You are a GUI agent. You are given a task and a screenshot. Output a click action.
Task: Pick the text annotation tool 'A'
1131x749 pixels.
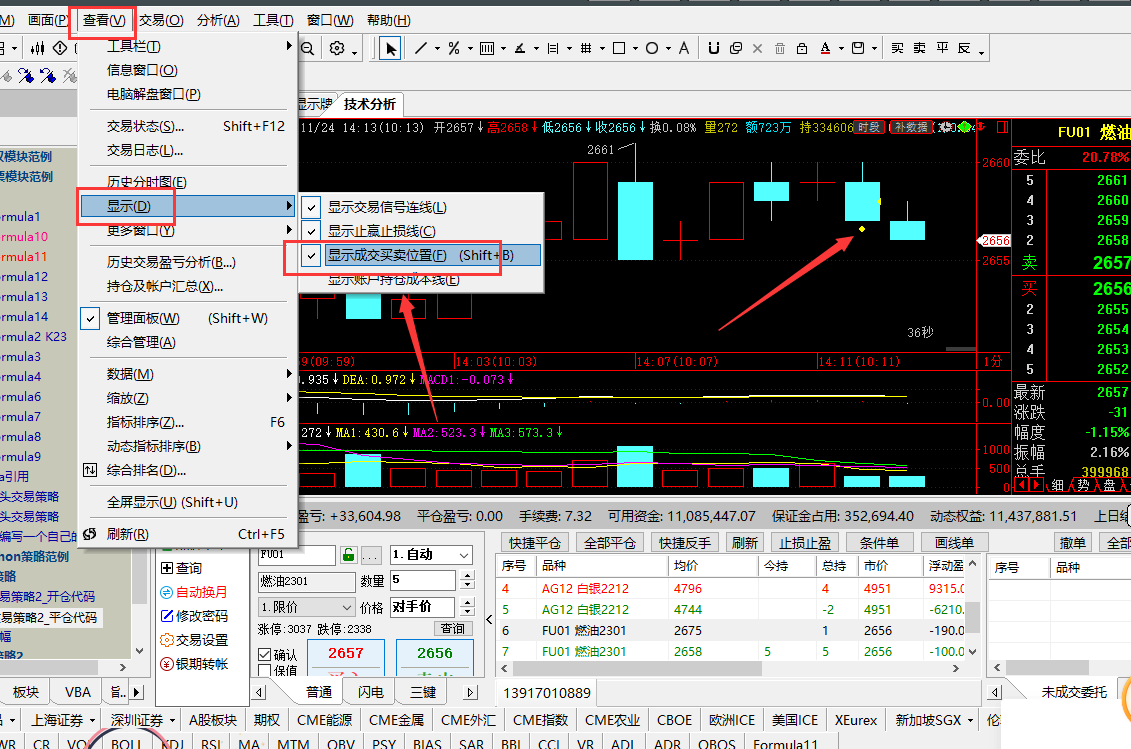(684, 48)
